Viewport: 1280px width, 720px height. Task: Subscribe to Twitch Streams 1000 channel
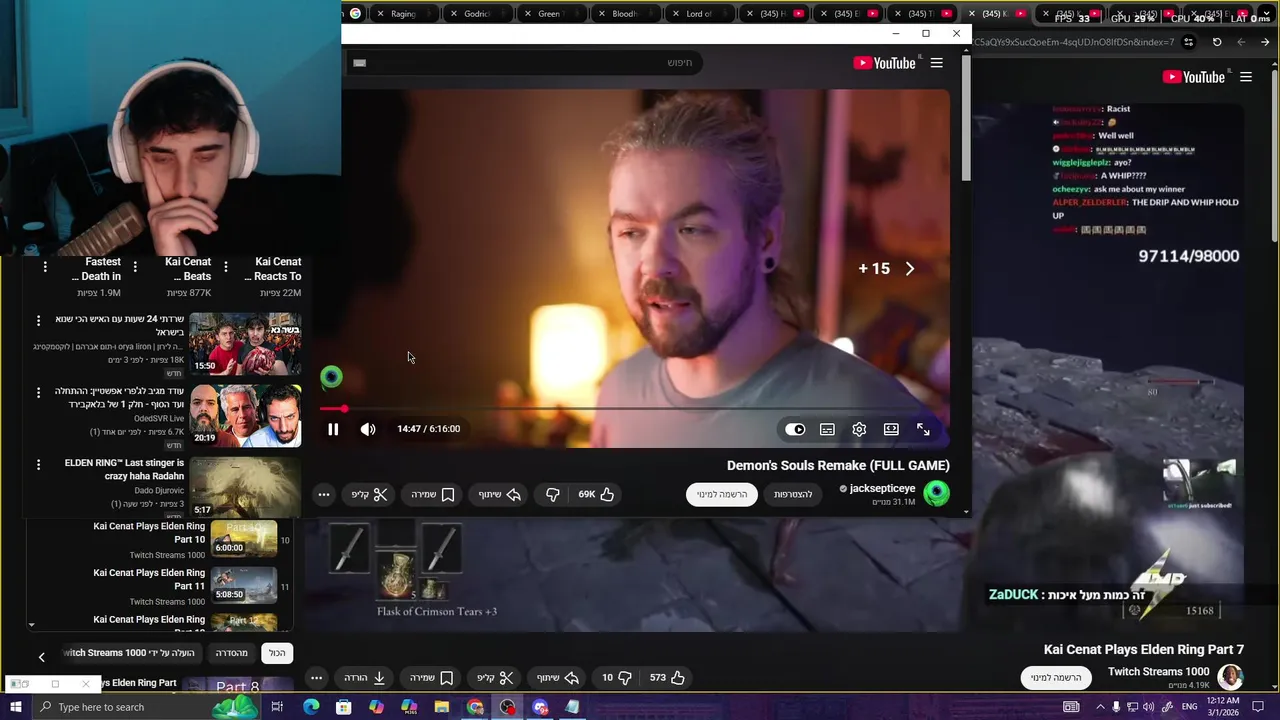pos(1057,677)
